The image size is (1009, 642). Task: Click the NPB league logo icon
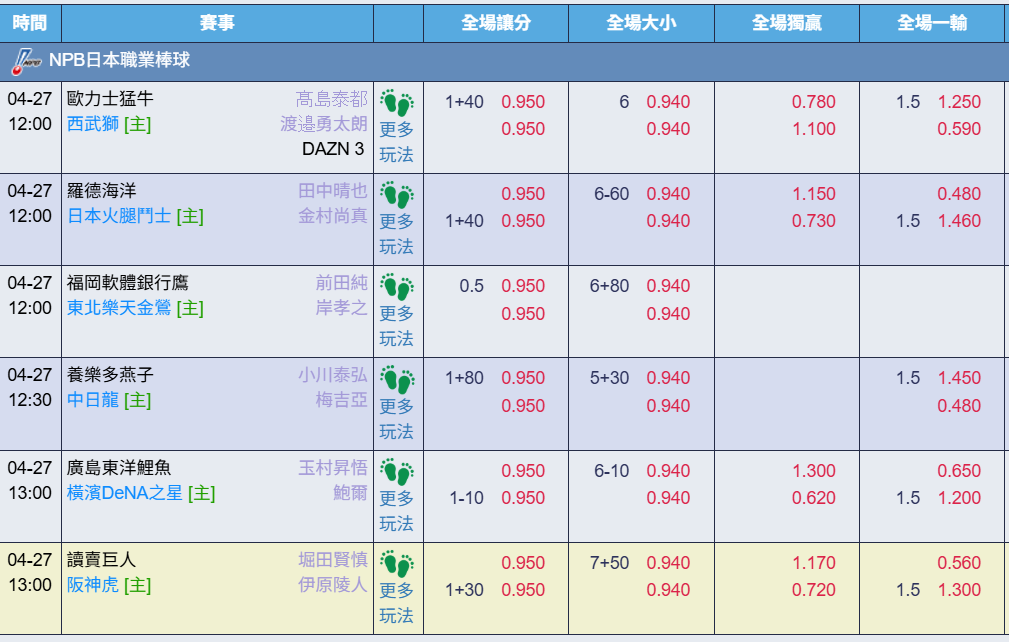(x=27, y=61)
